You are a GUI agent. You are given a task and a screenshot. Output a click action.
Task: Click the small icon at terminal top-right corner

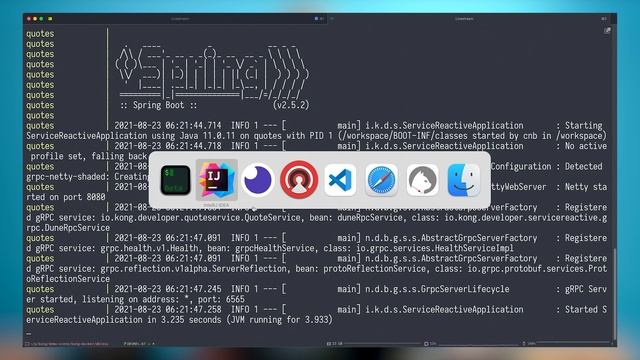point(607,31)
